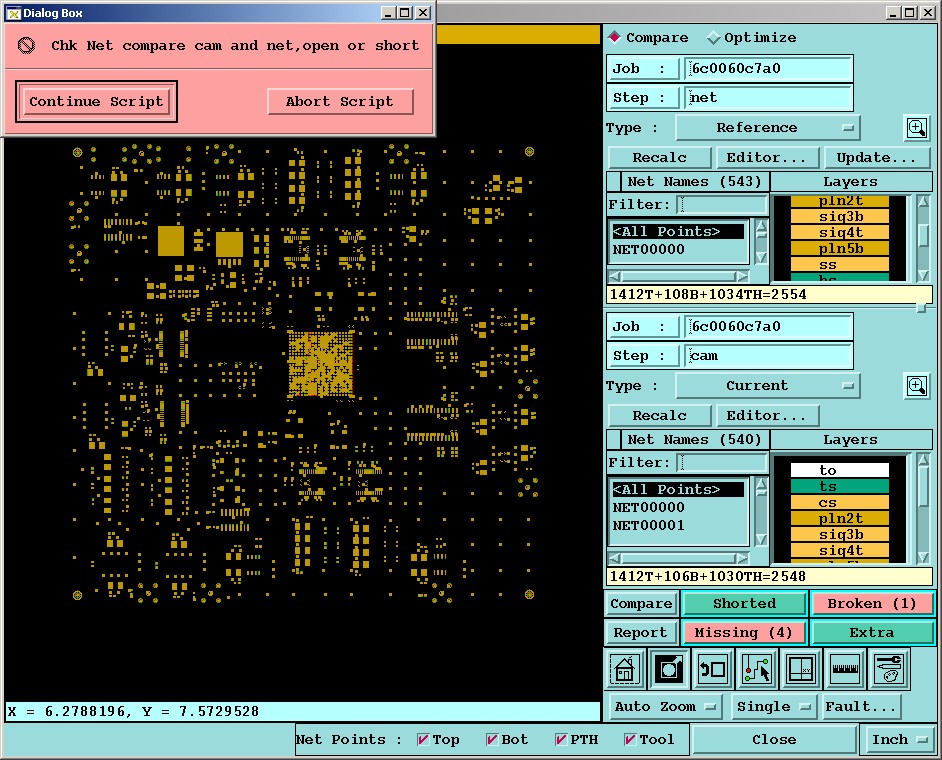Toggle the Tool net points checkbox
942x760 pixels.
(630, 740)
